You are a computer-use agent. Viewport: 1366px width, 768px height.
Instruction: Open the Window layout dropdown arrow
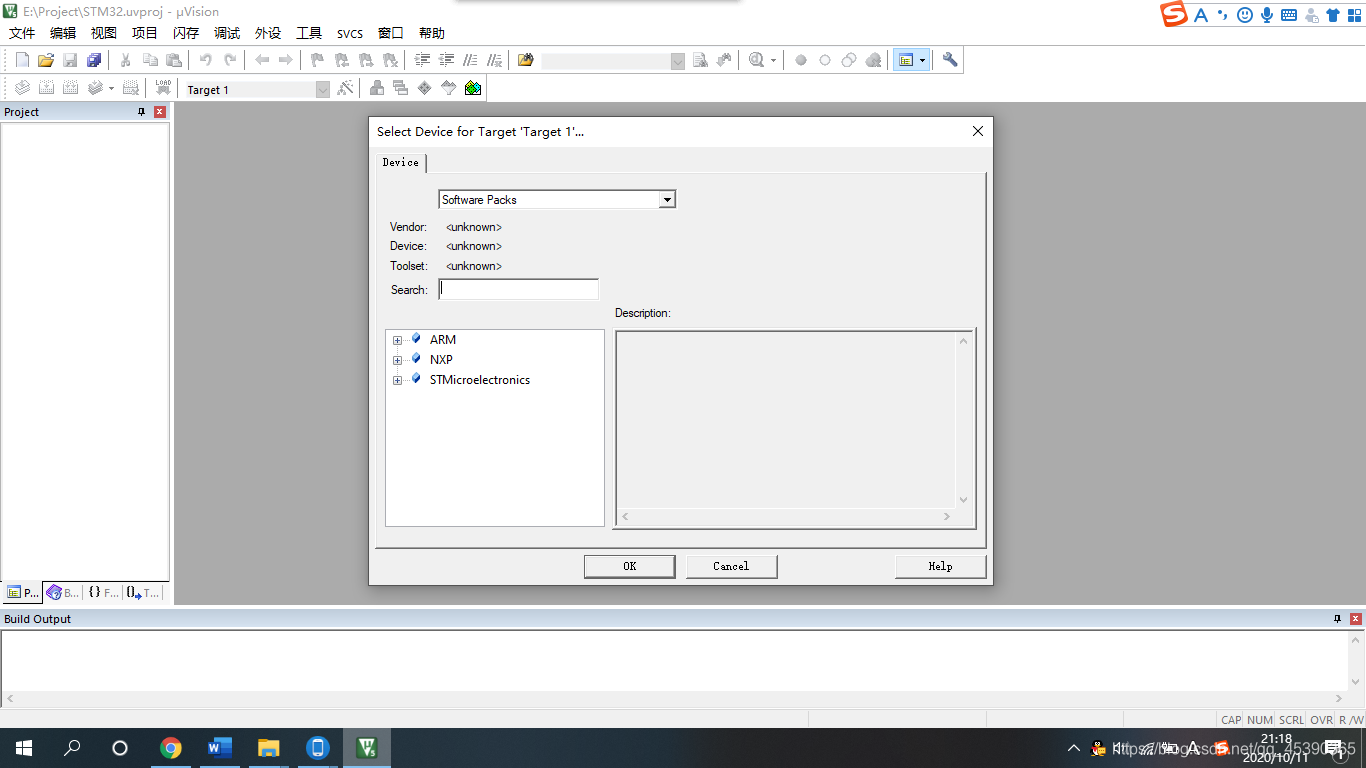click(923, 60)
